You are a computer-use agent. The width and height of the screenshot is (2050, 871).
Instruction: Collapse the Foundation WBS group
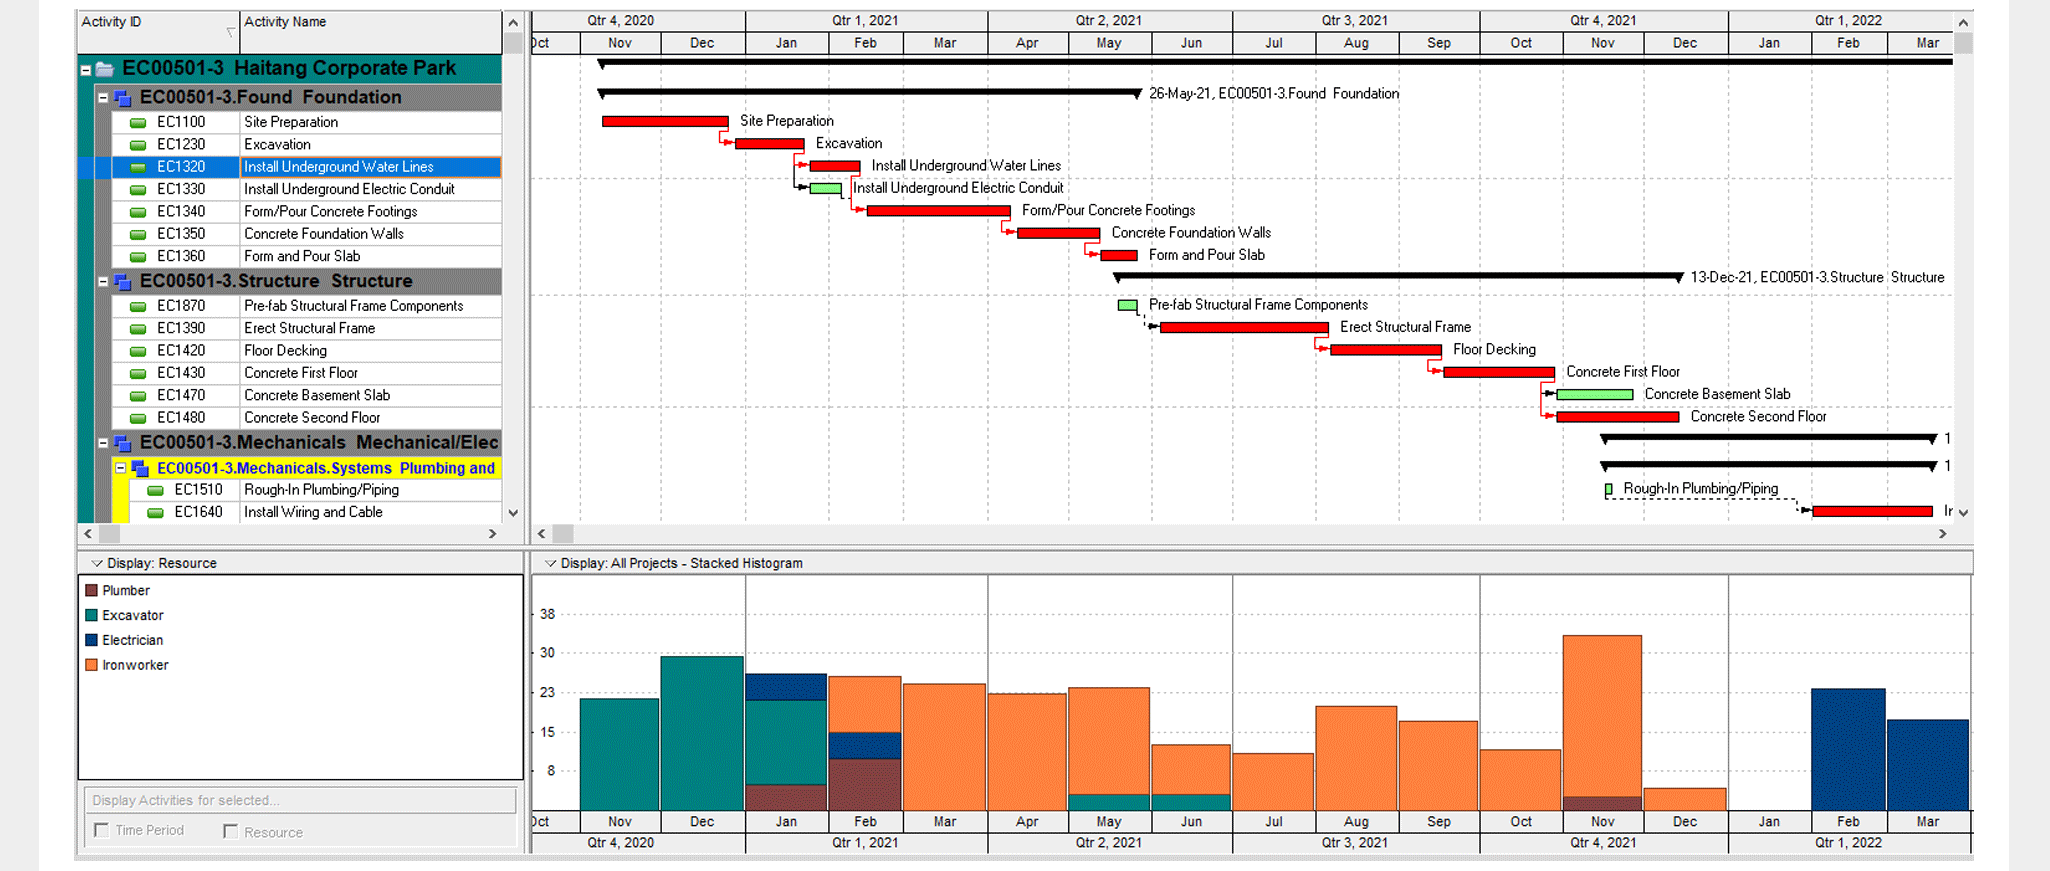103,98
